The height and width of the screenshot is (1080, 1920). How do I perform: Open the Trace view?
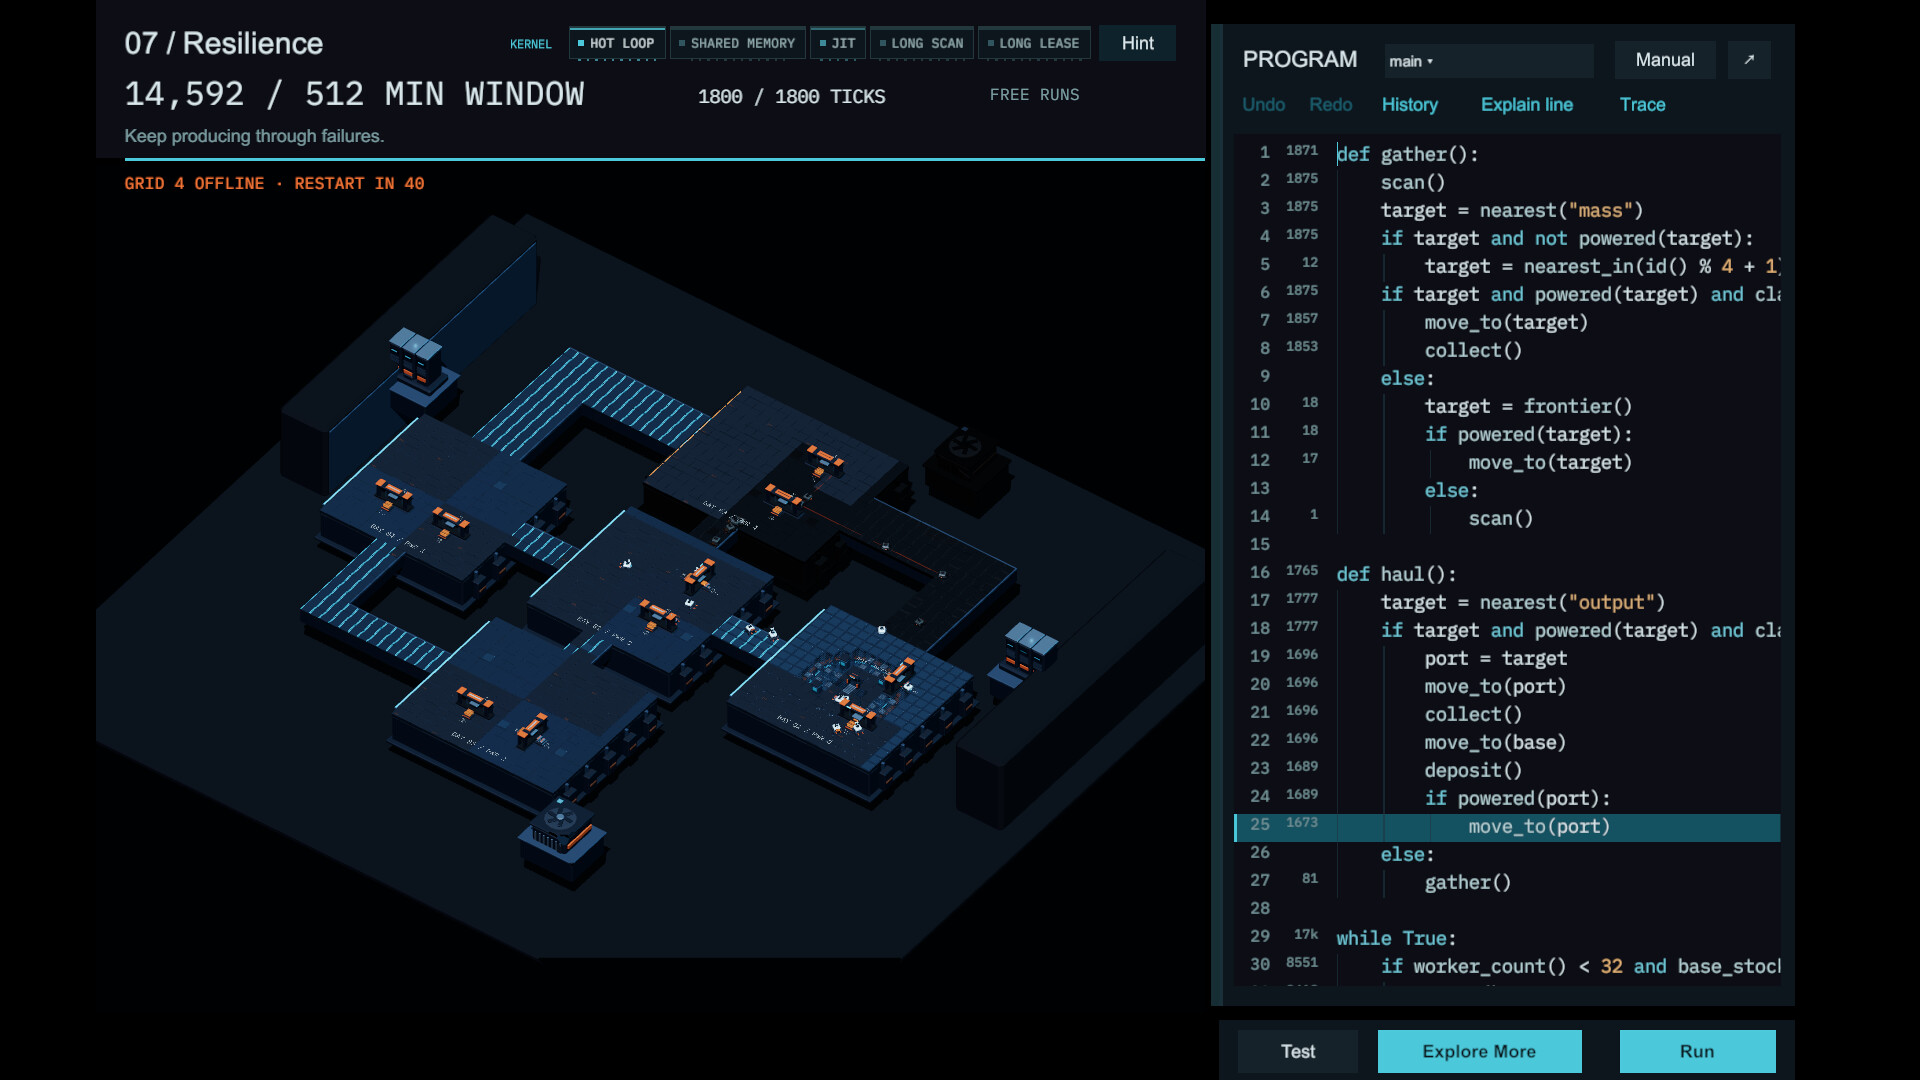tap(1642, 104)
